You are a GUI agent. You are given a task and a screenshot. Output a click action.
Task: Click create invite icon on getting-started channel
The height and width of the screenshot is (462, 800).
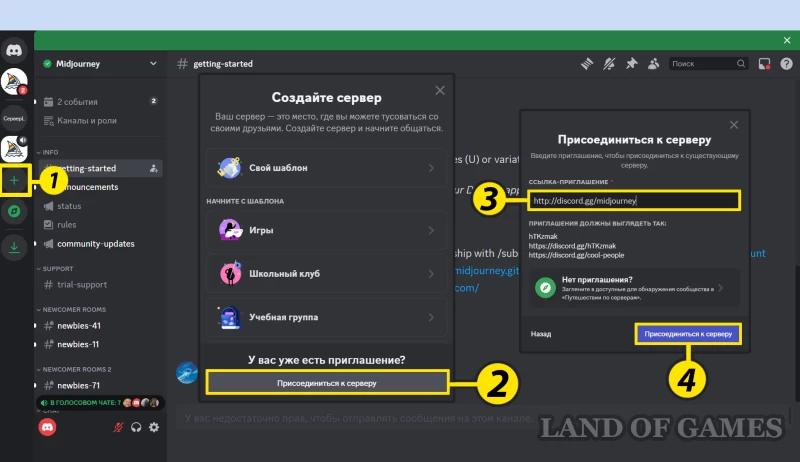[x=154, y=168]
